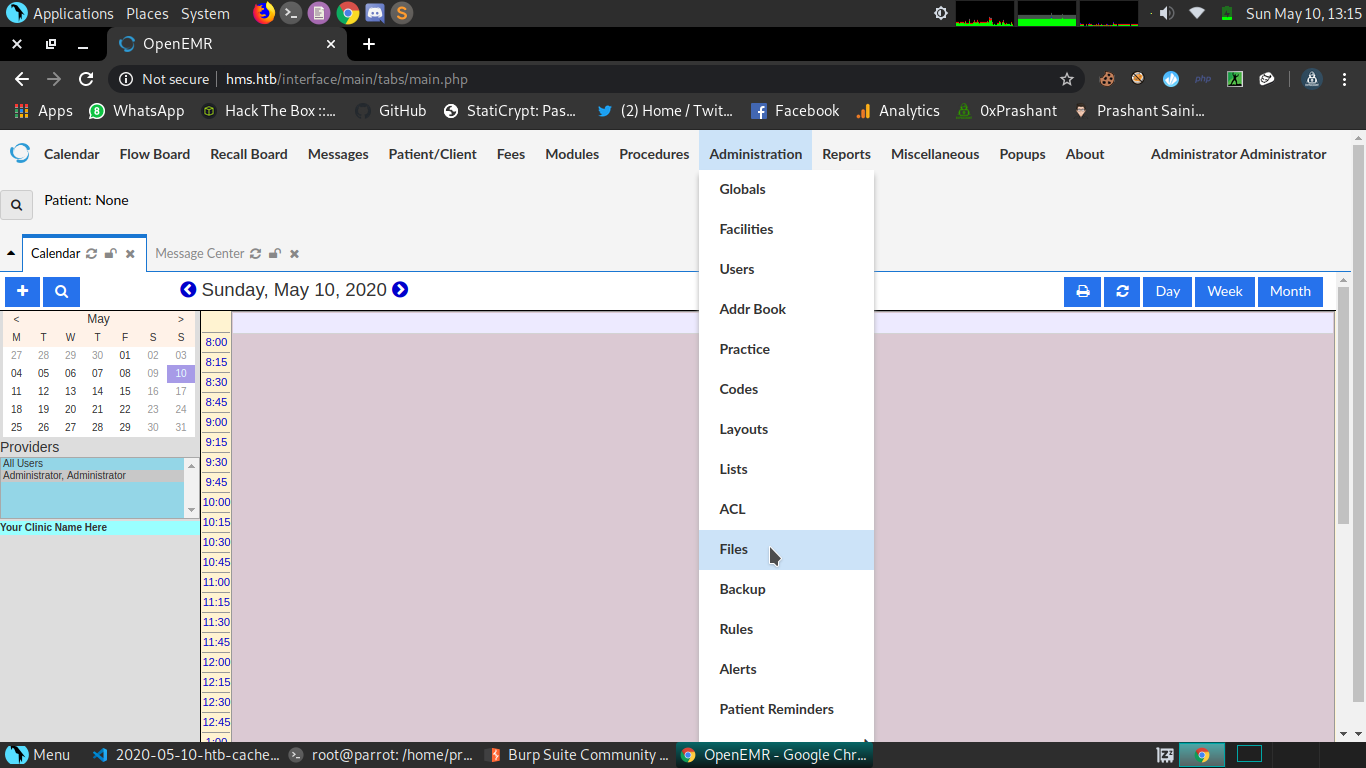Click the blue add appointment plus button
Image resolution: width=1366 pixels, height=768 pixels.
[x=22, y=292]
